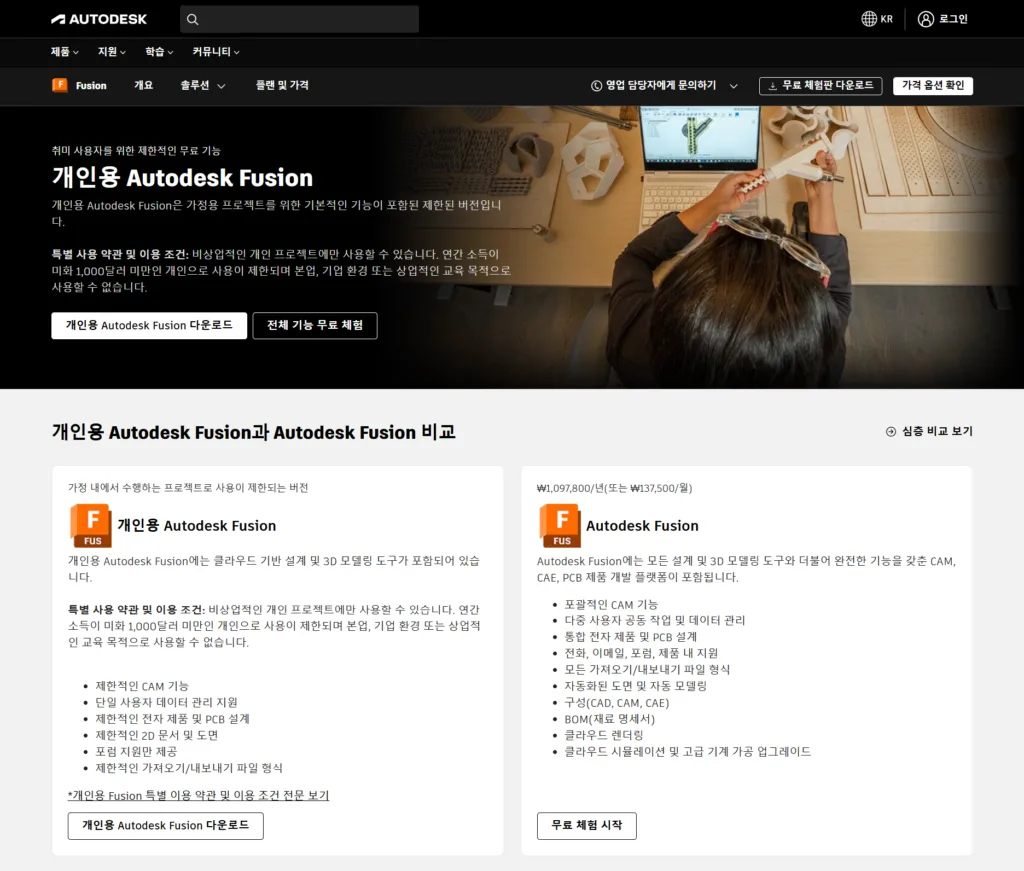
Task: Click the BOM(재료 명세서) bullet
Action: pos(609,719)
